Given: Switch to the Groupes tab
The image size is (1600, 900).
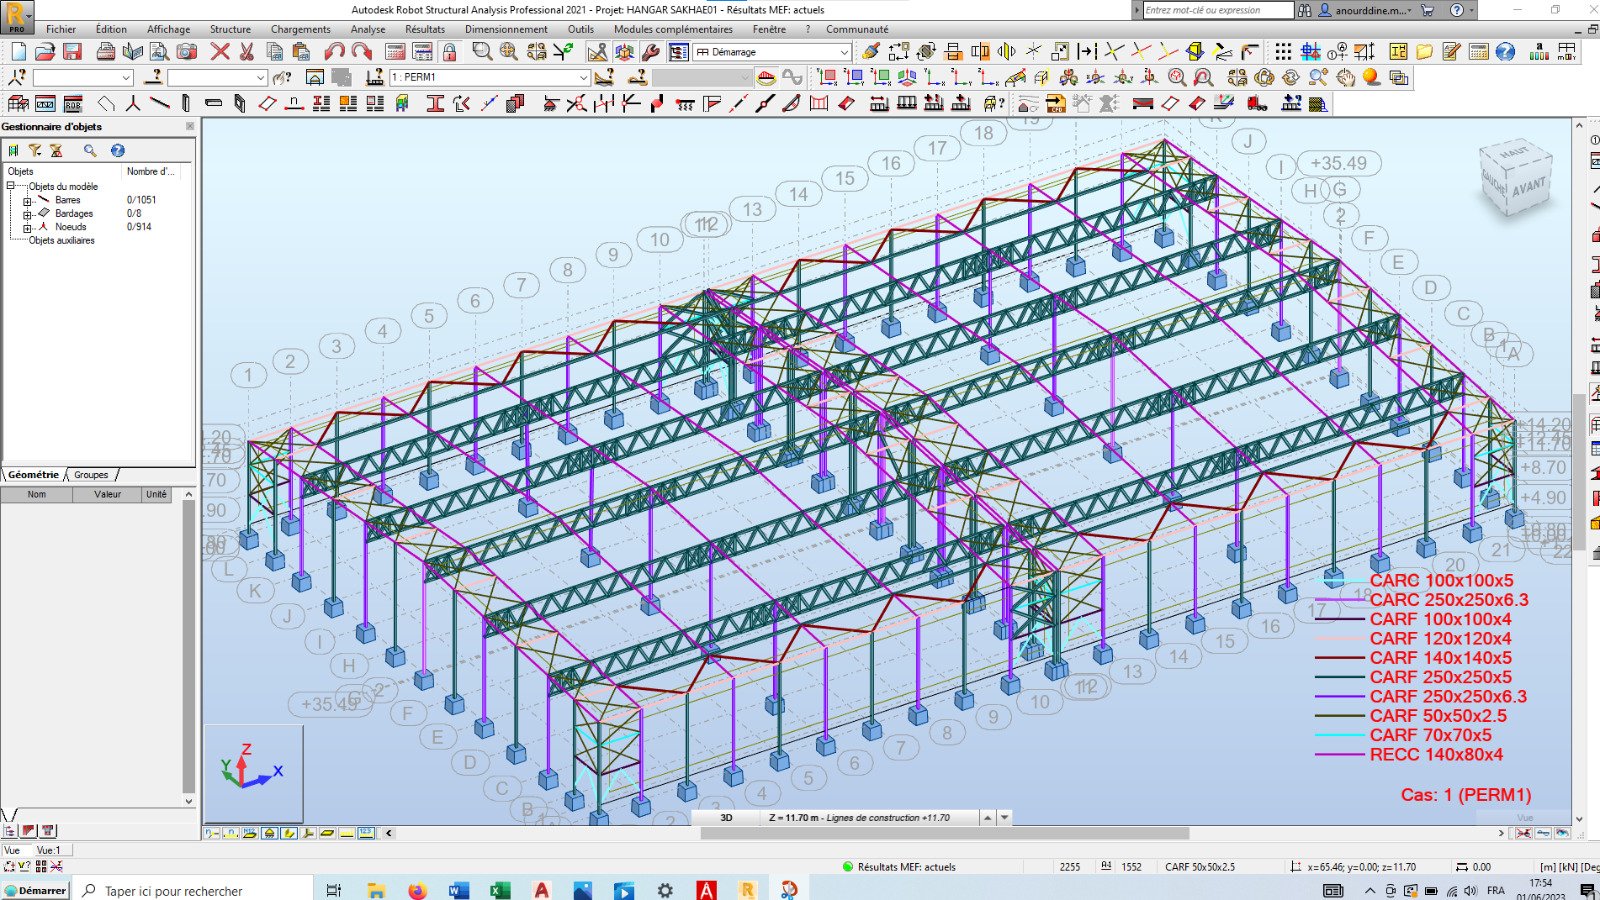Looking at the screenshot, I should click(91, 475).
